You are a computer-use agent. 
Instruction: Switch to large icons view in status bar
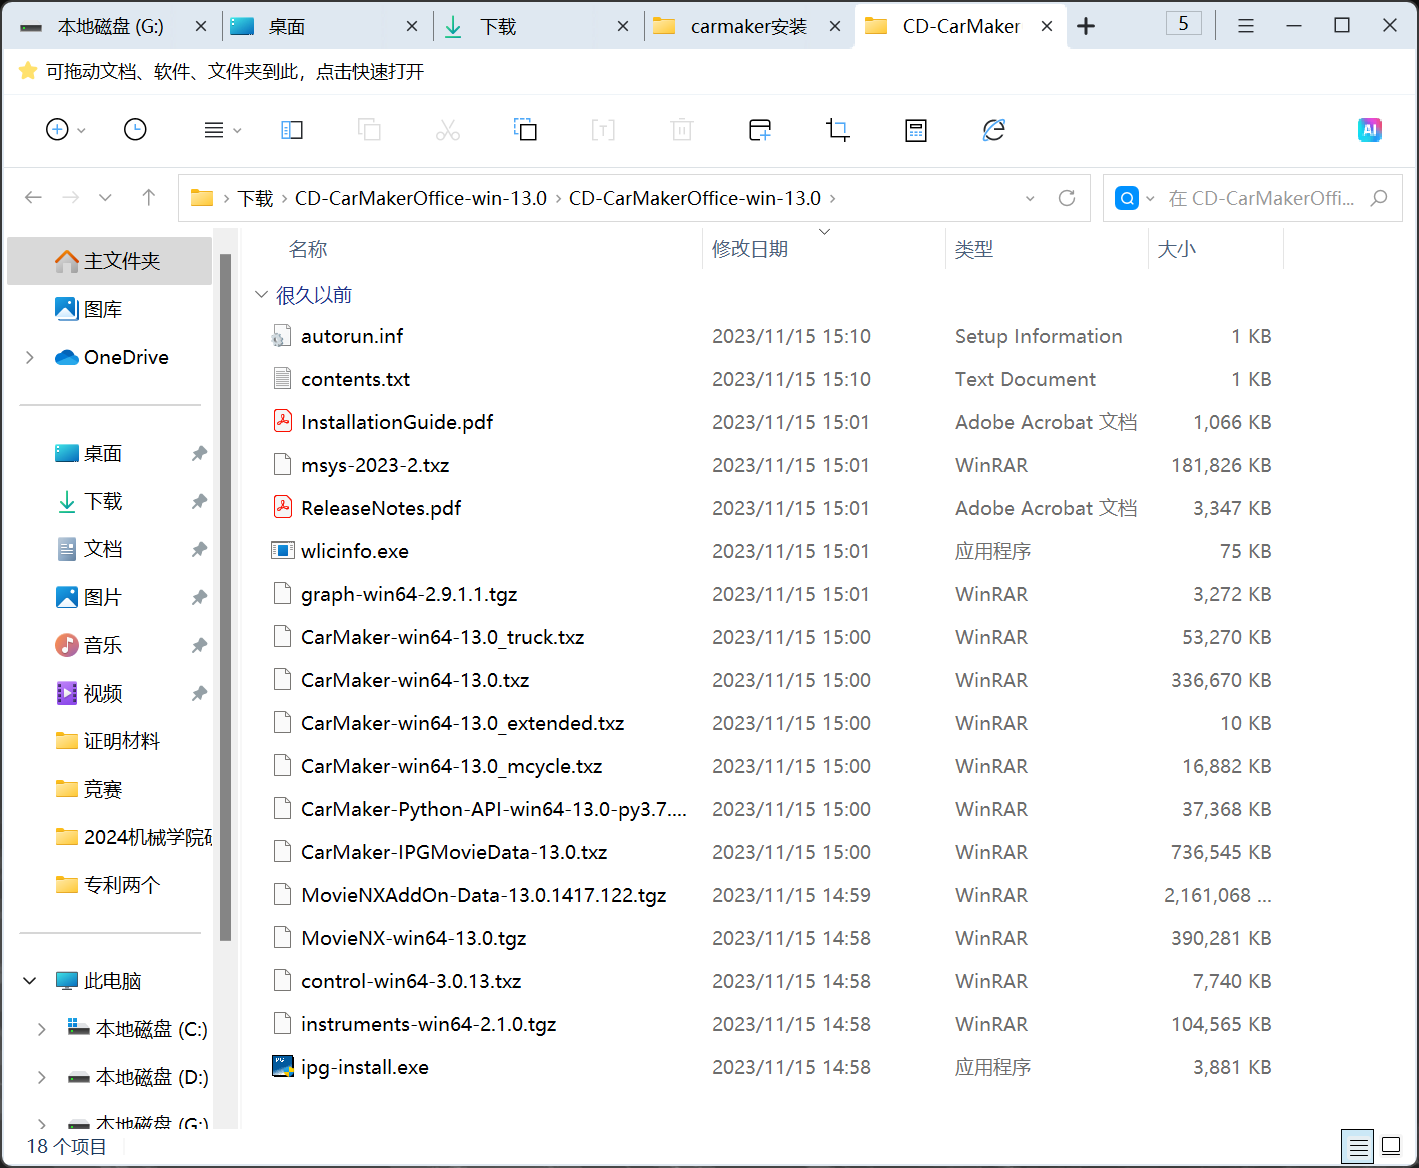pyautogui.click(x=1391, y=1146)
